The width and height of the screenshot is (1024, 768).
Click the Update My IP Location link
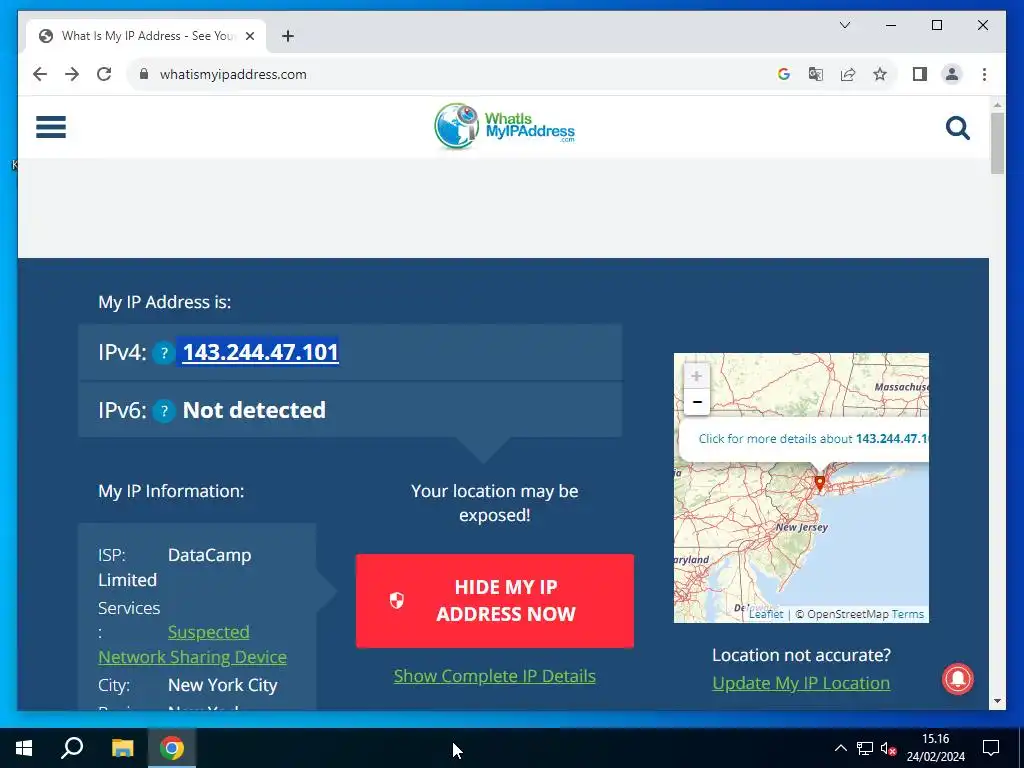(x=801, y=683)
